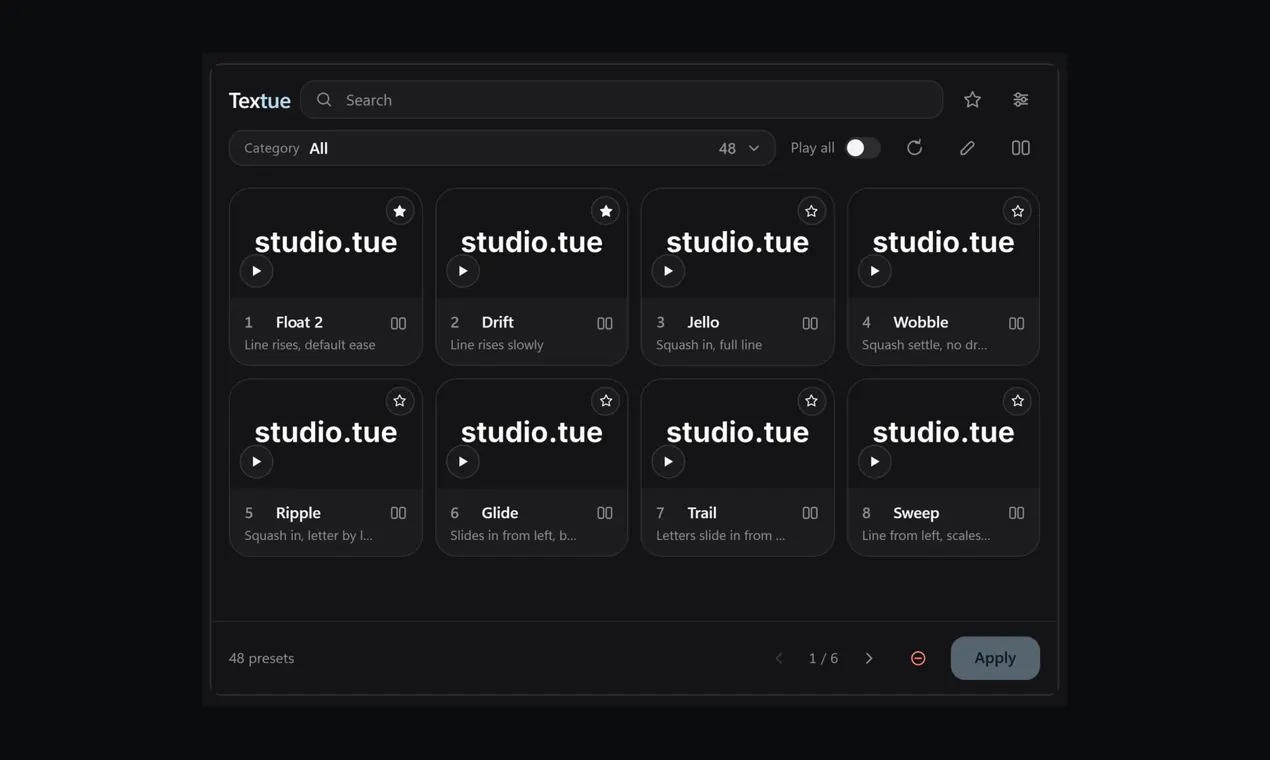Click the compare icon on the Jello card
Viewport: 1270px width, 760px height.
point(810,323)
